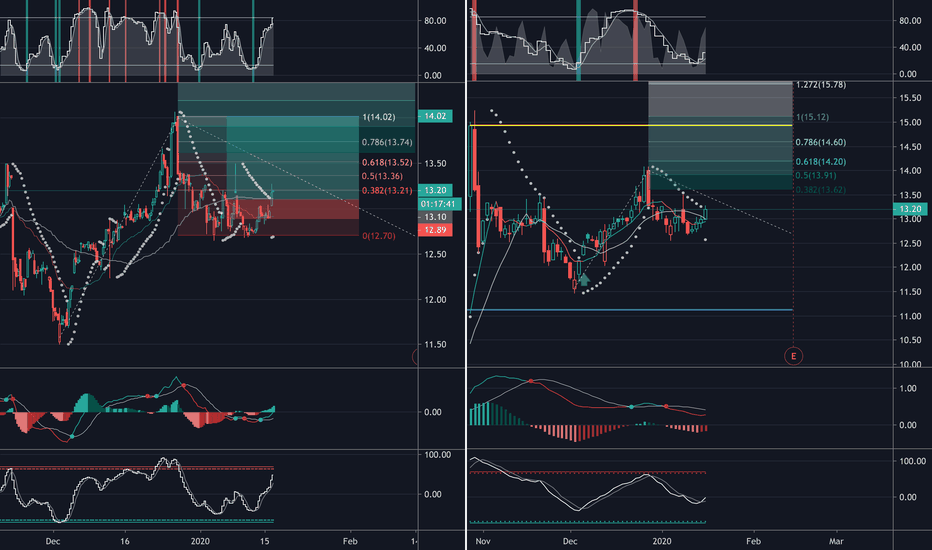Image resolution: width=932 pixels, height=550 pixels.
Task: Click the gray 13.10 price label
Action: 435,217
